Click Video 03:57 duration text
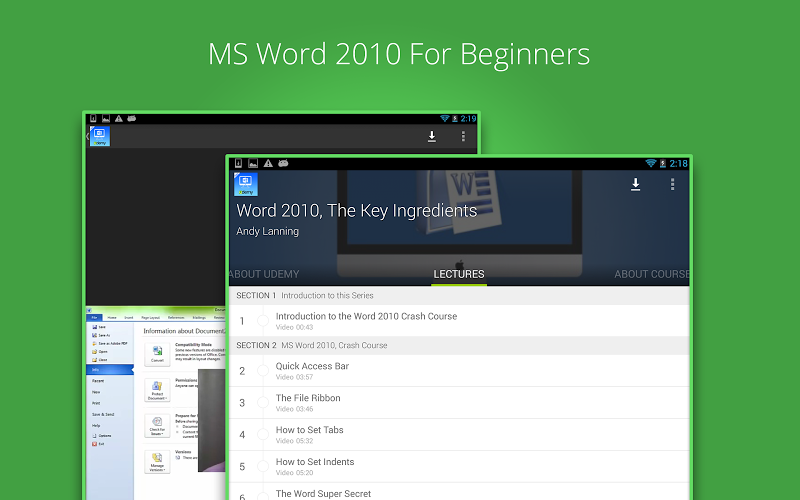The width and height of the screenshot is (800, 500). click(294, 377)
